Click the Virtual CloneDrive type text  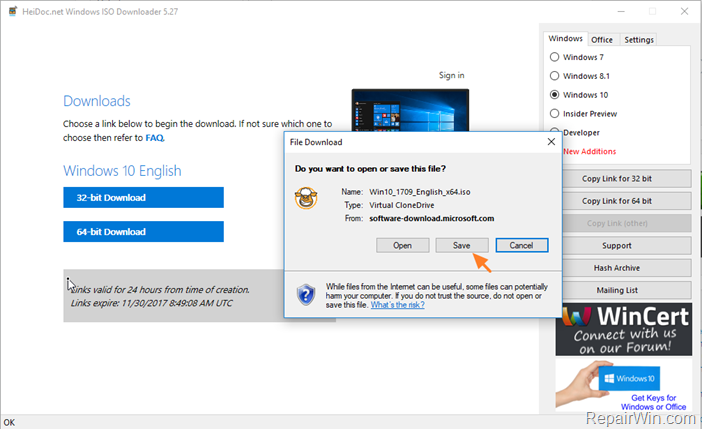[402, 205]
